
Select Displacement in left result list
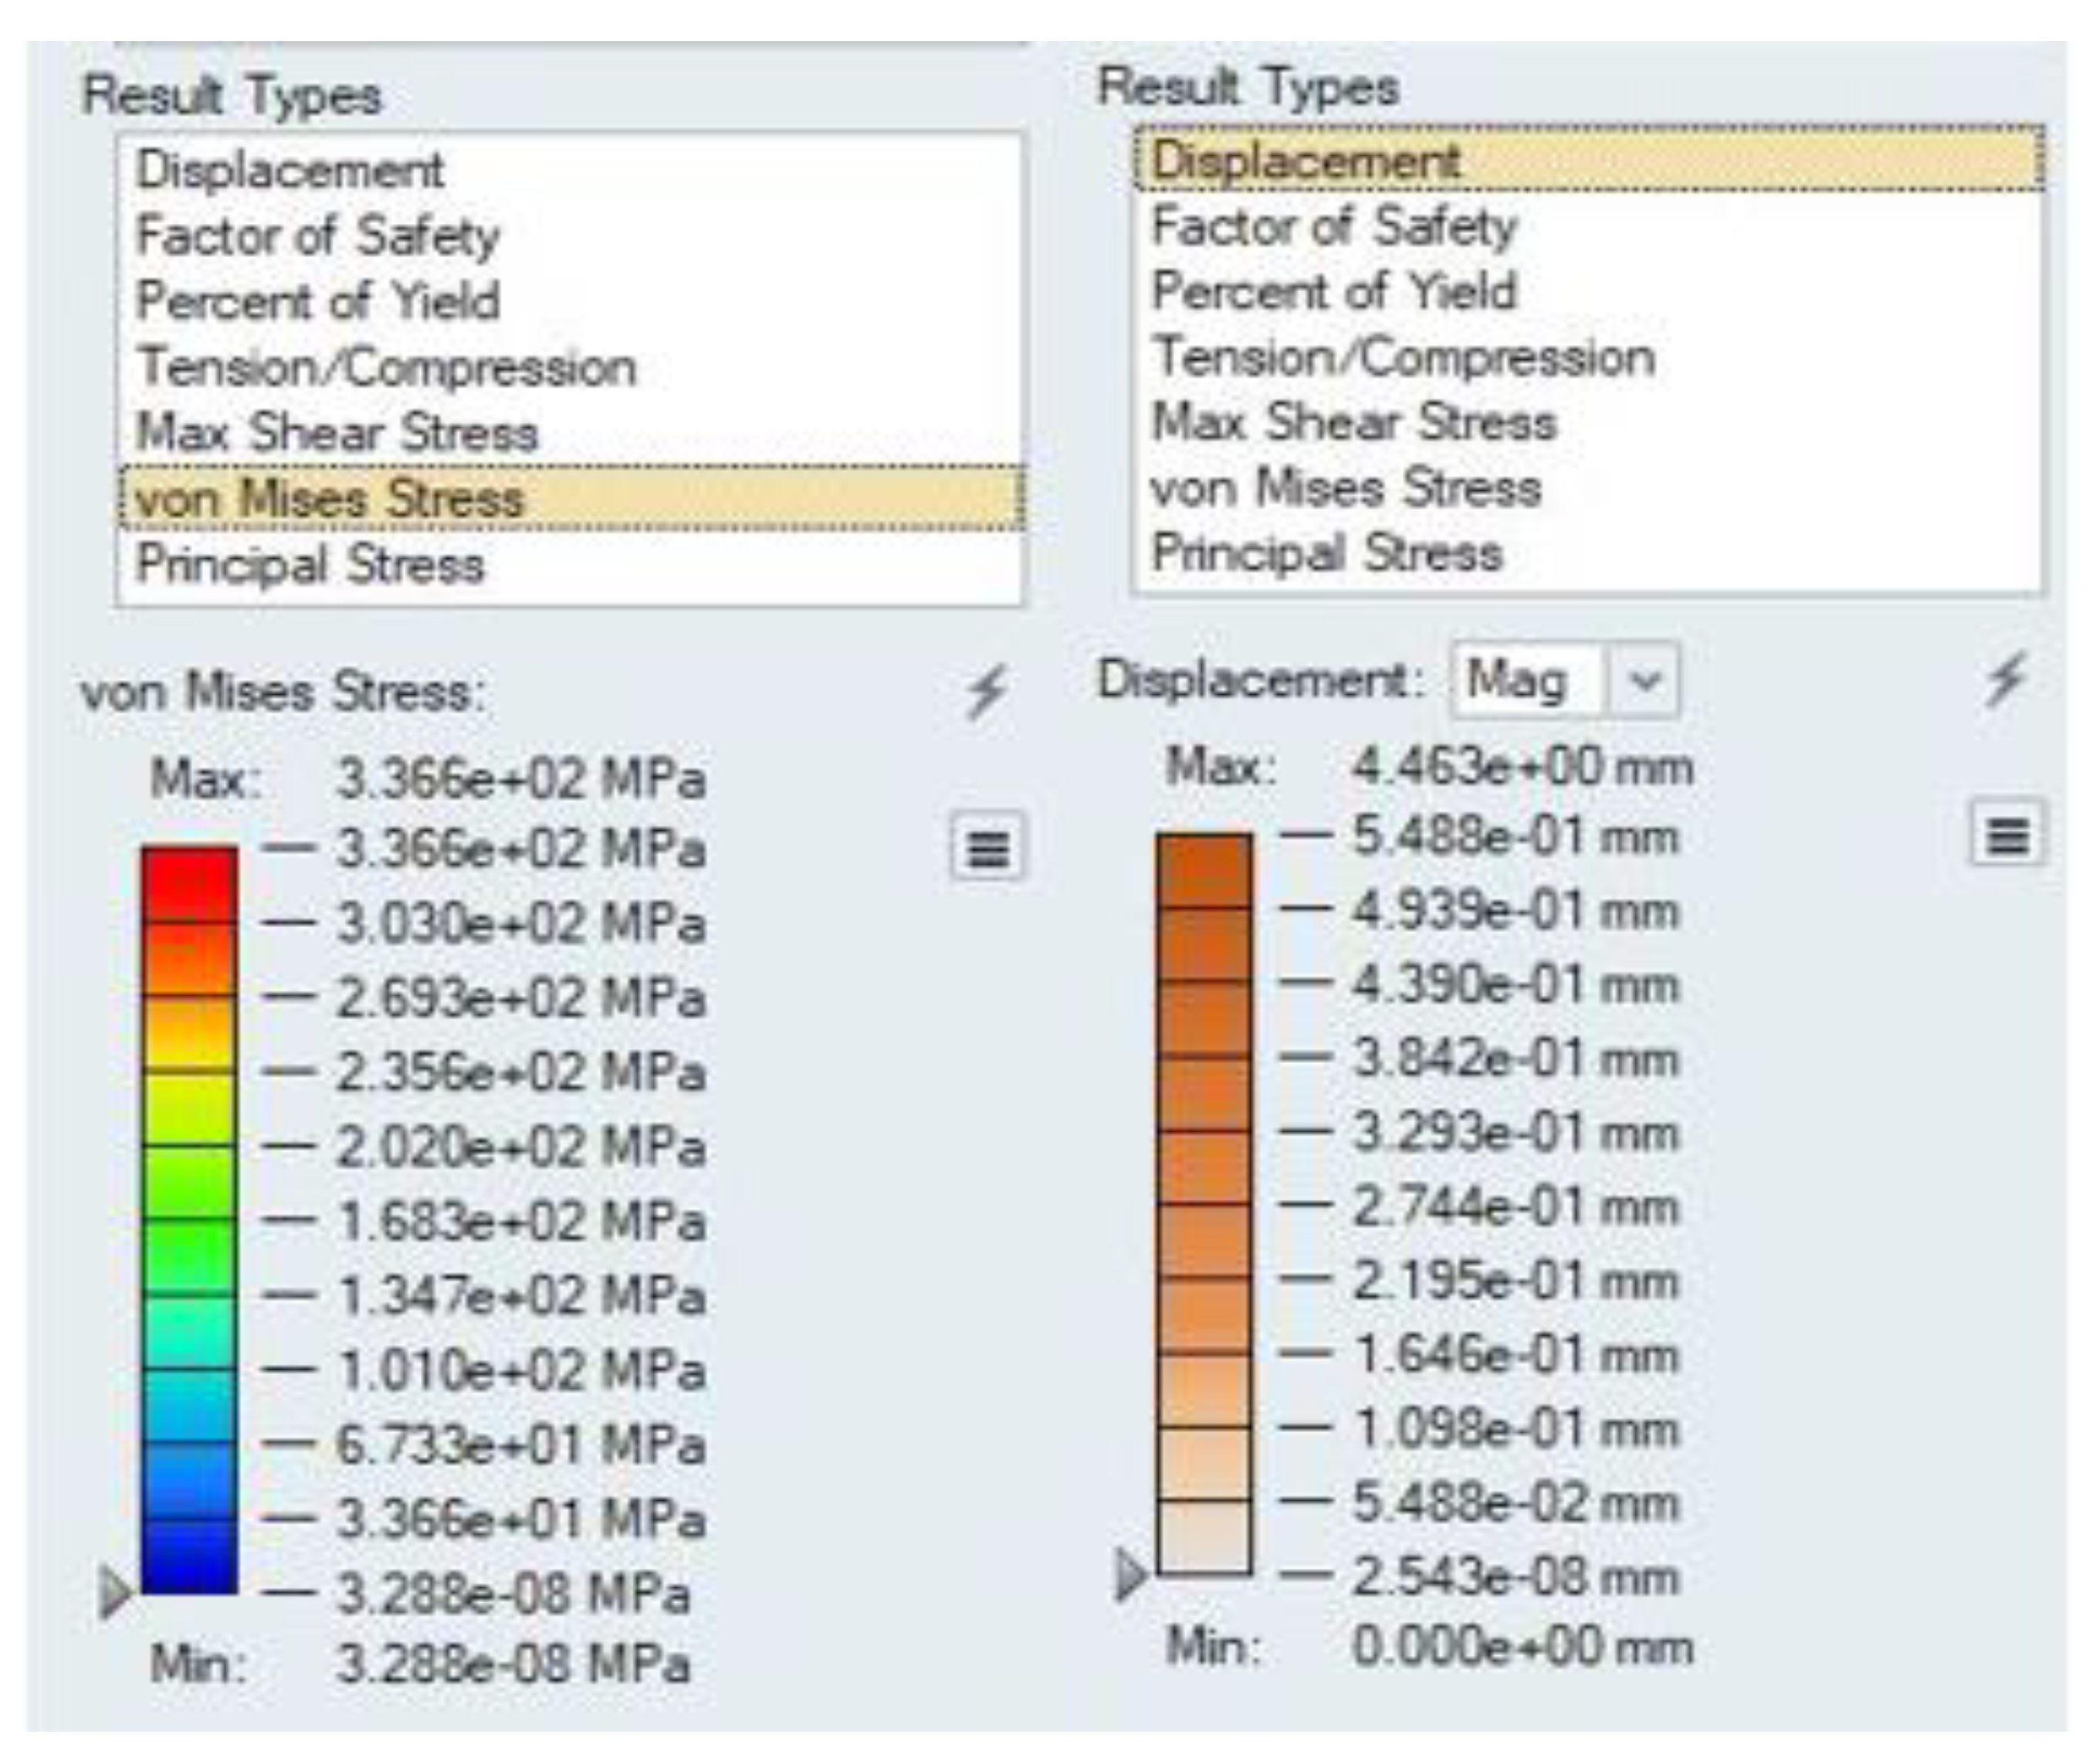click(x=290, y=169)
